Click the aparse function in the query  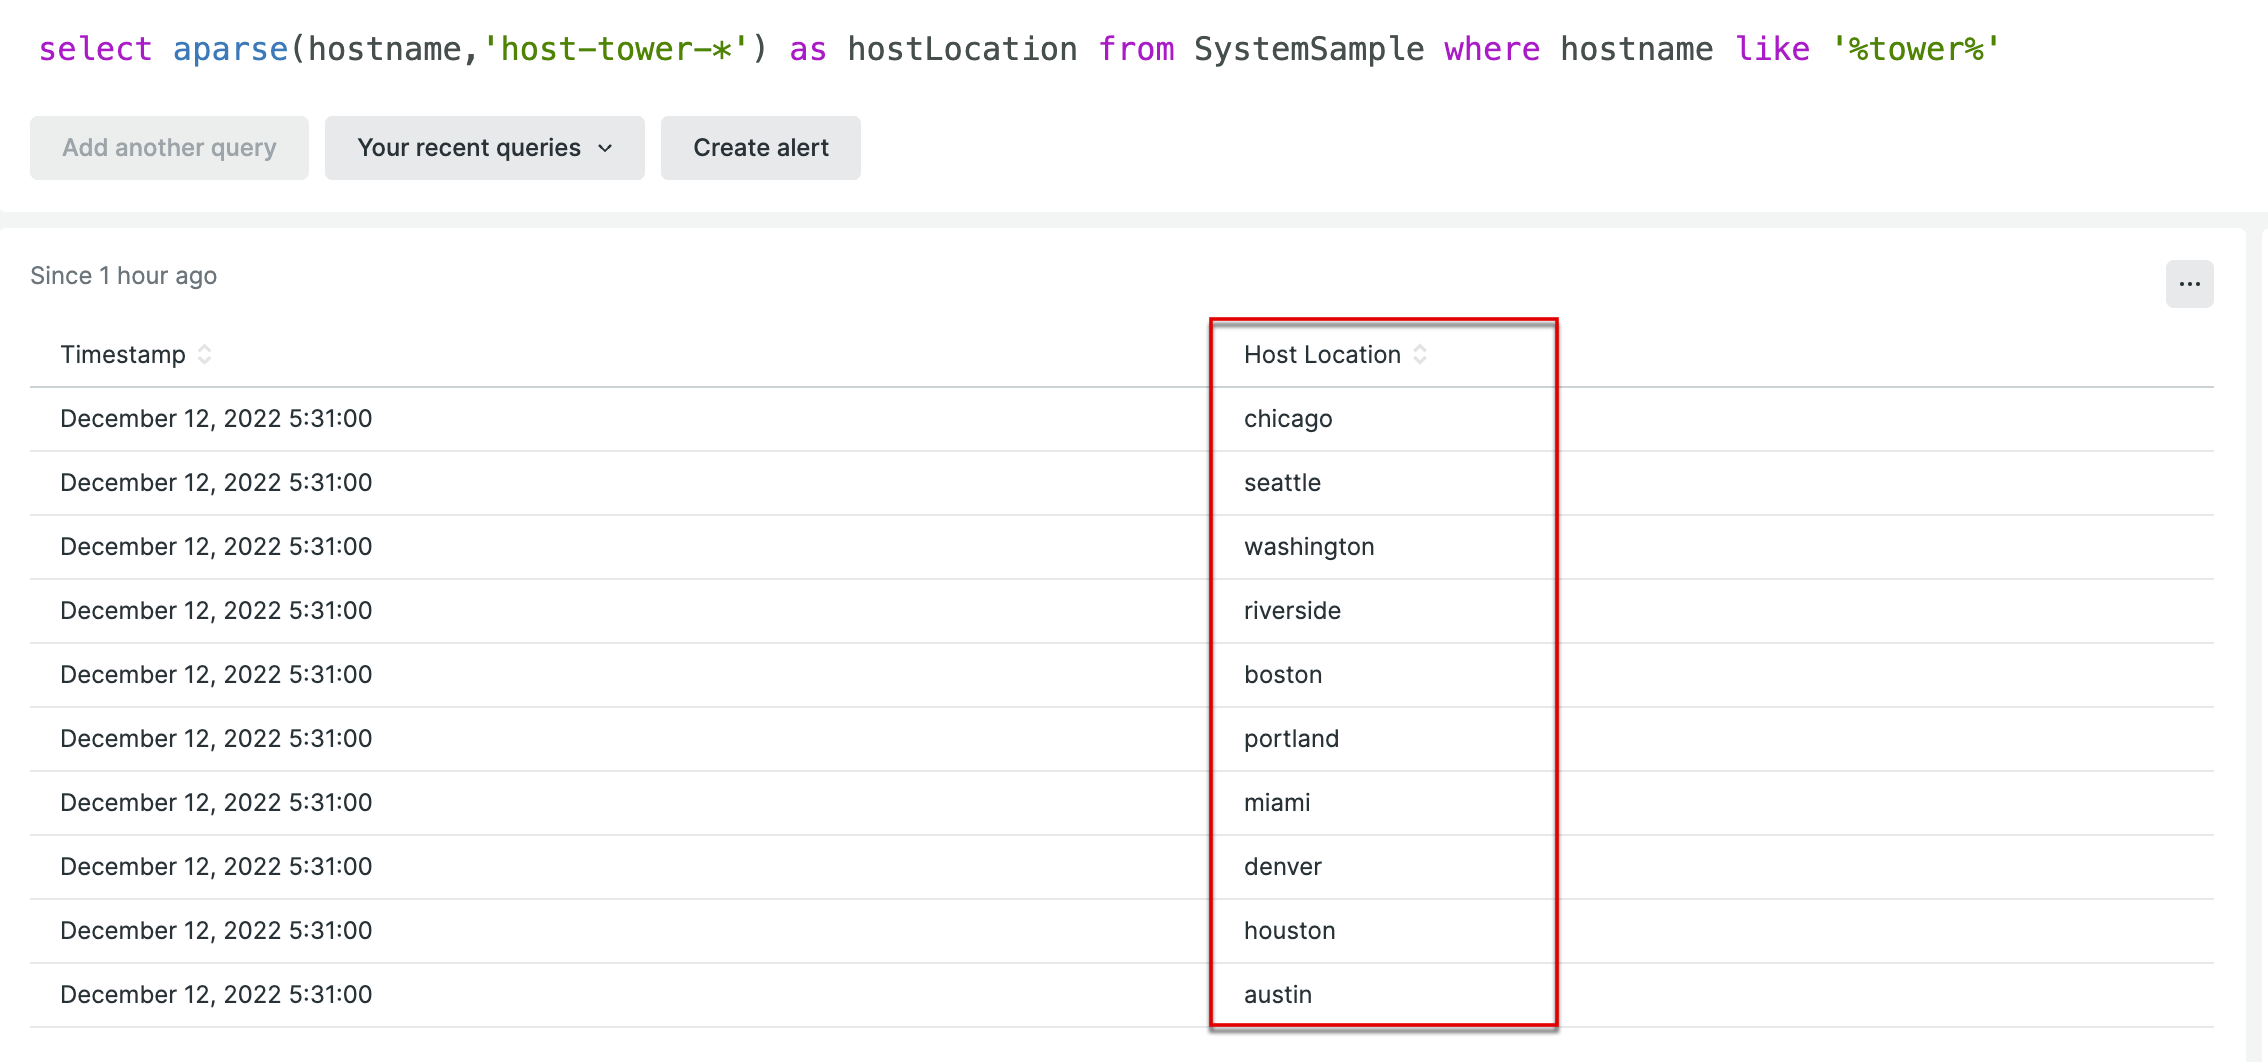point(230,49)
